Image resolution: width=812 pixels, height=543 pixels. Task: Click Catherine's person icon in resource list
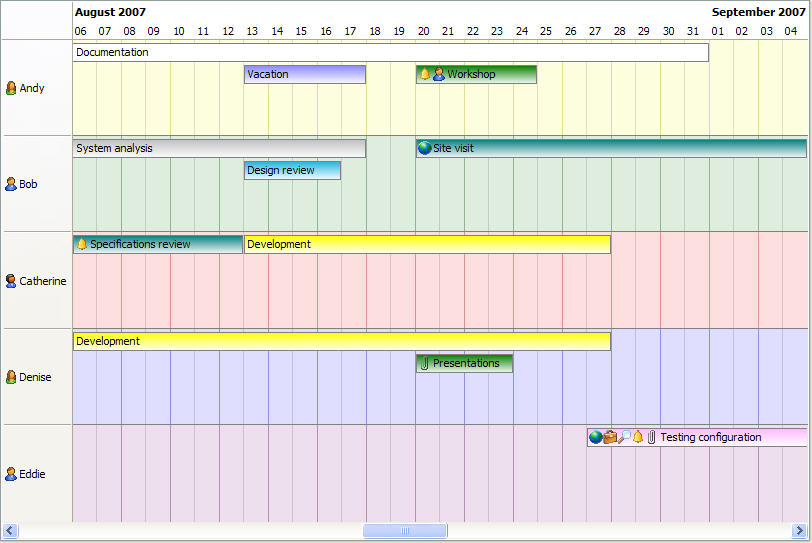[x=11, y=281]
